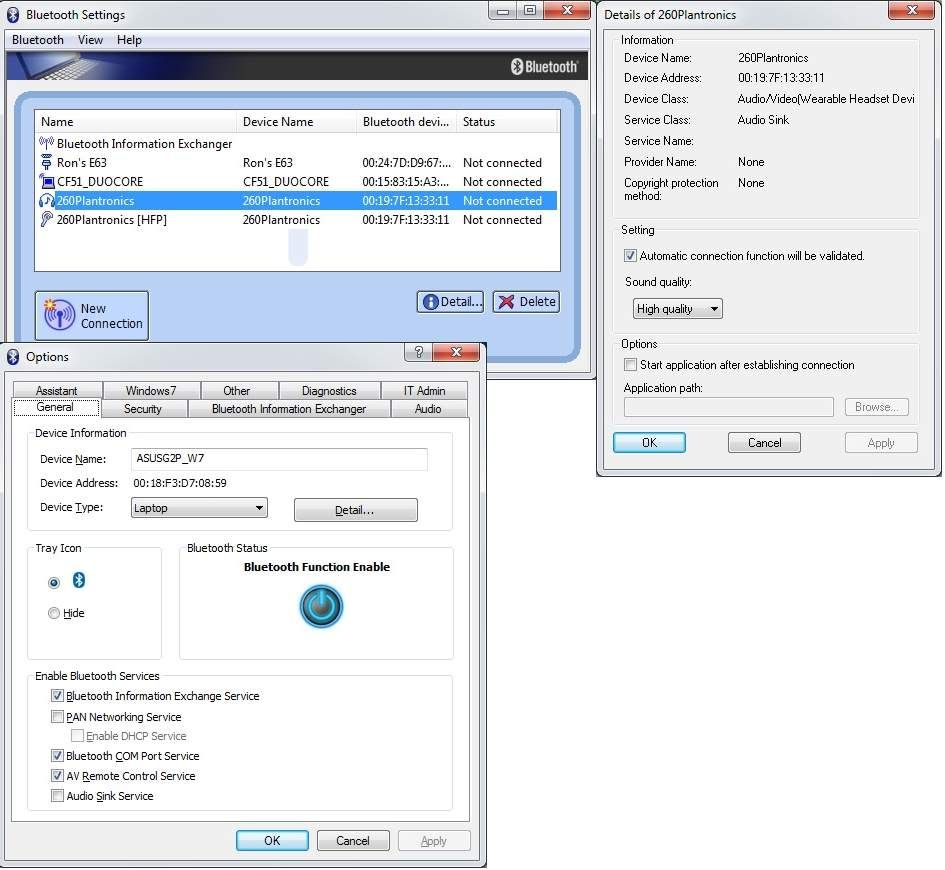Image resolution: width=945 pixels, height=870 pixels.
Task: Toggle Enable DHCP Service checkbox
Action: (77, 736)
